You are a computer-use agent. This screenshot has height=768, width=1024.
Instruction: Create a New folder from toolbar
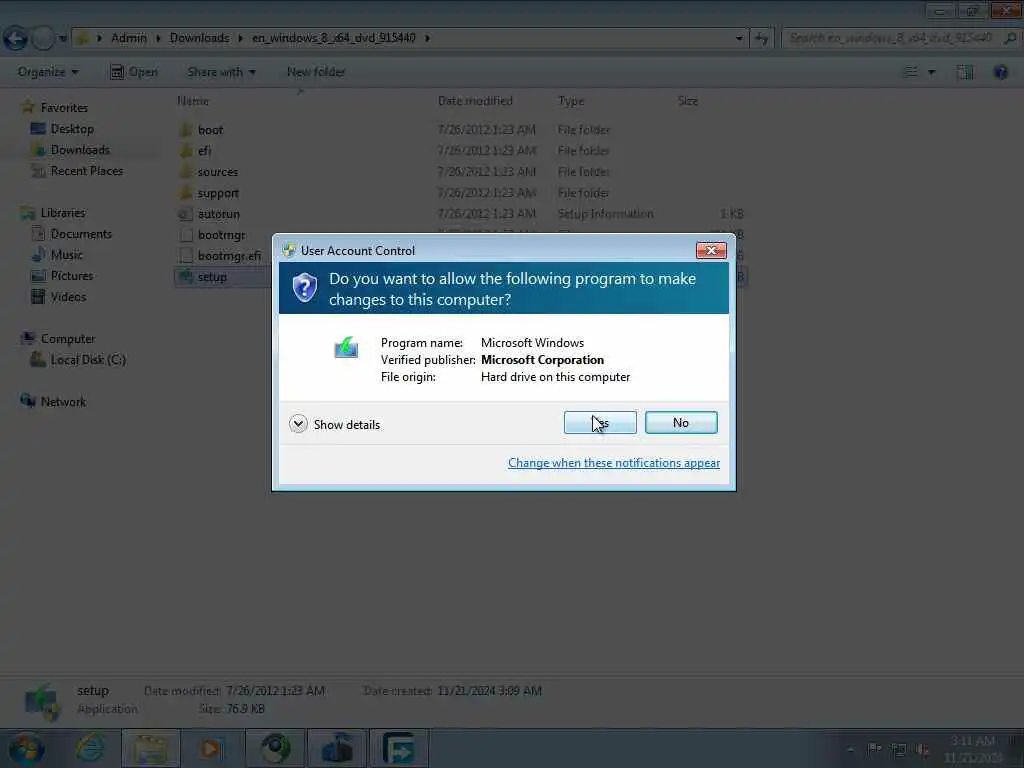(x=316, y=72)
